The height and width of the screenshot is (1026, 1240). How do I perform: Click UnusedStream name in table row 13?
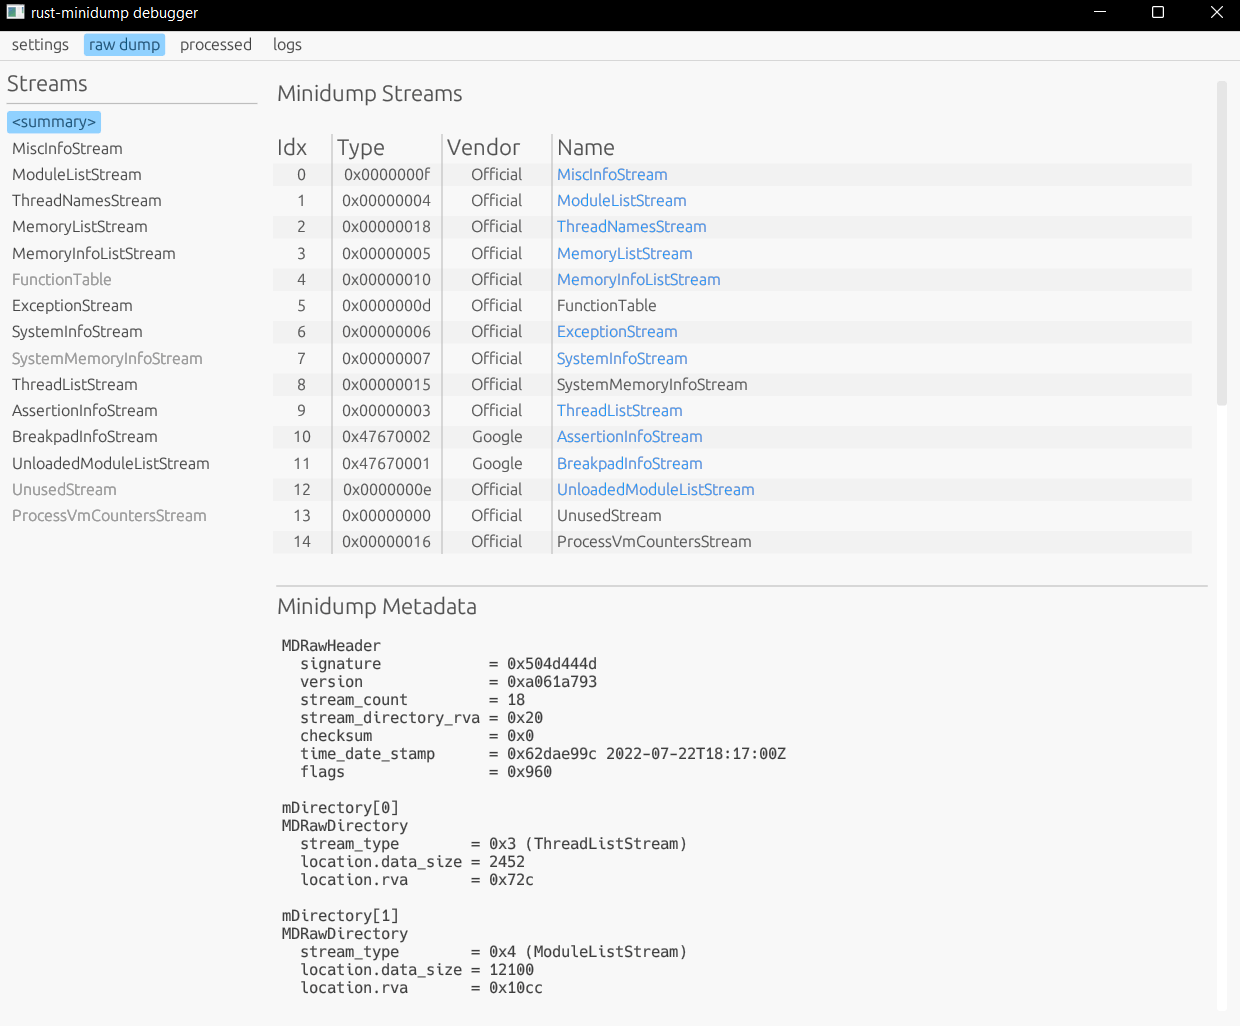609,515
